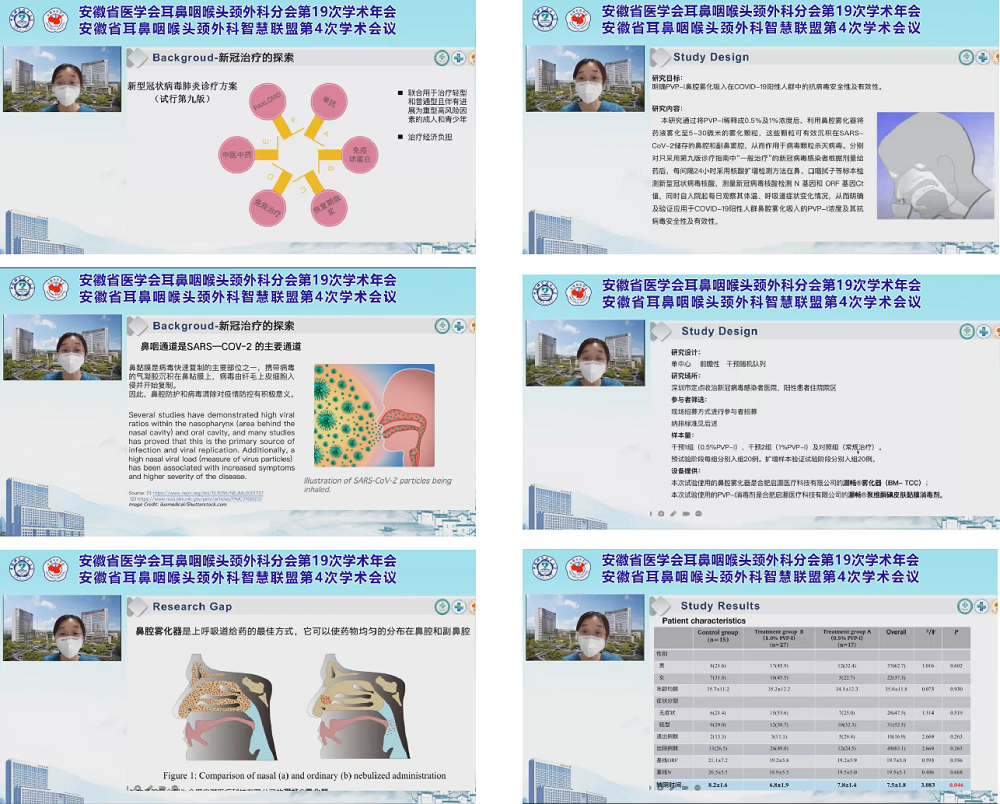Click 'Control group (n=15)' column header
Image resolution: width=1000 pixels, height=804 pixels.
(717, 636)
